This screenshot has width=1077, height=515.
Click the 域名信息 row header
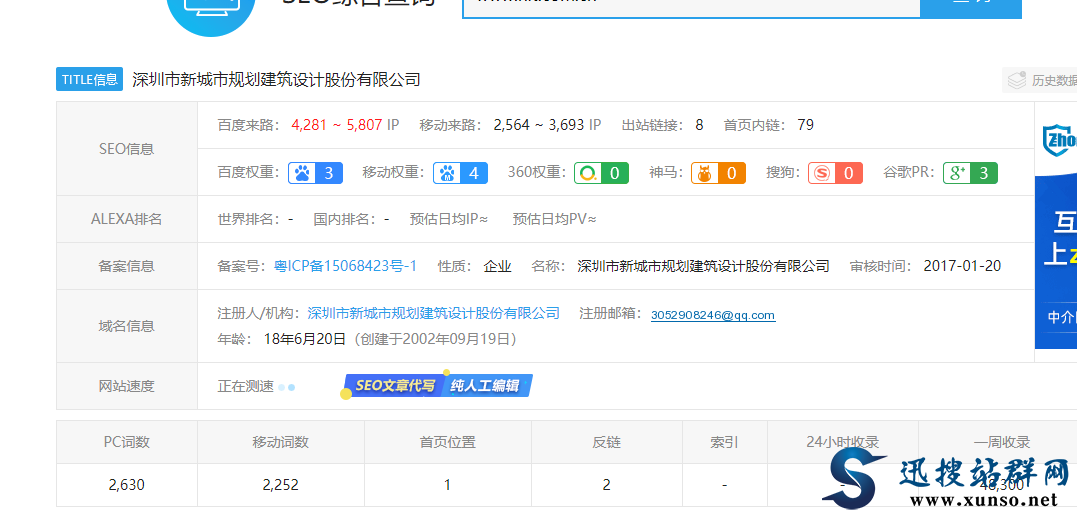tap(127, 326)
